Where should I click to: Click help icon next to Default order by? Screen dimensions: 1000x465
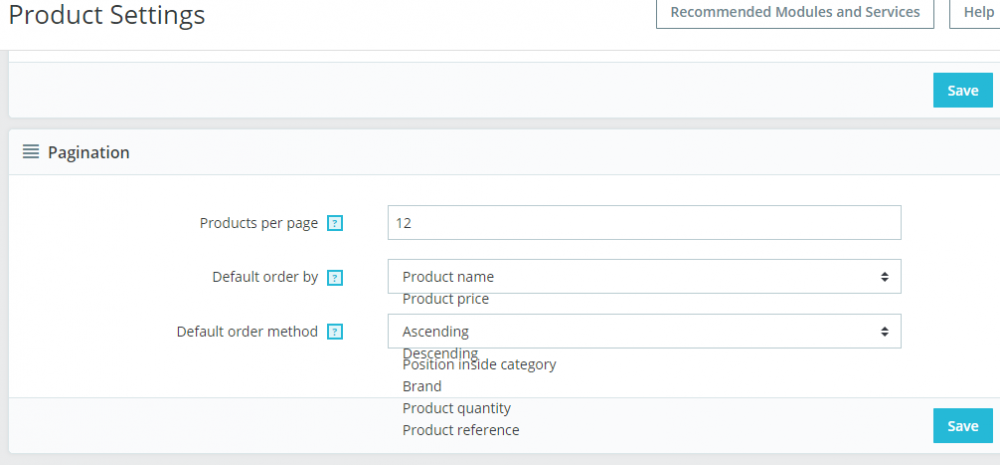point(335,277)
